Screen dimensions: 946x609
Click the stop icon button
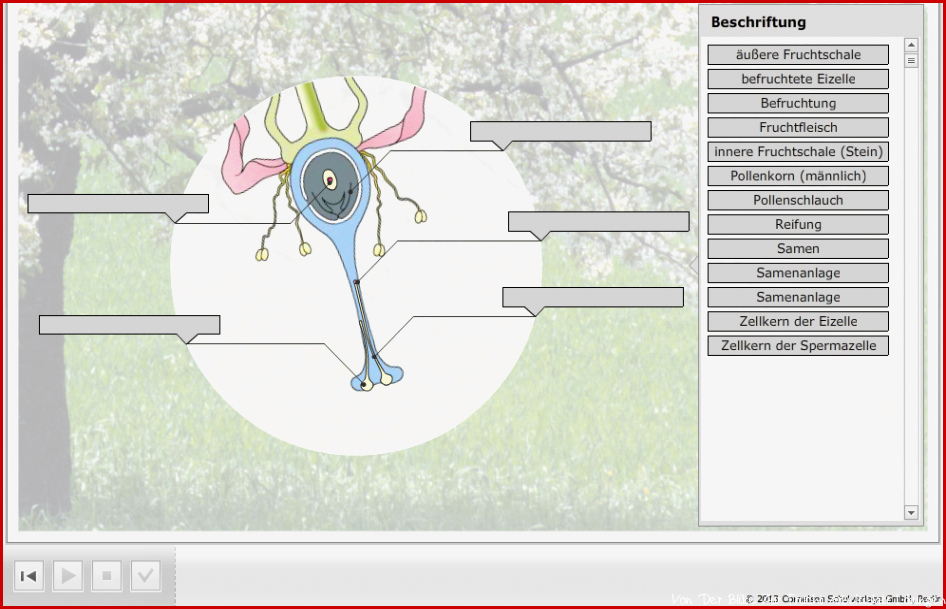[107, 576]
